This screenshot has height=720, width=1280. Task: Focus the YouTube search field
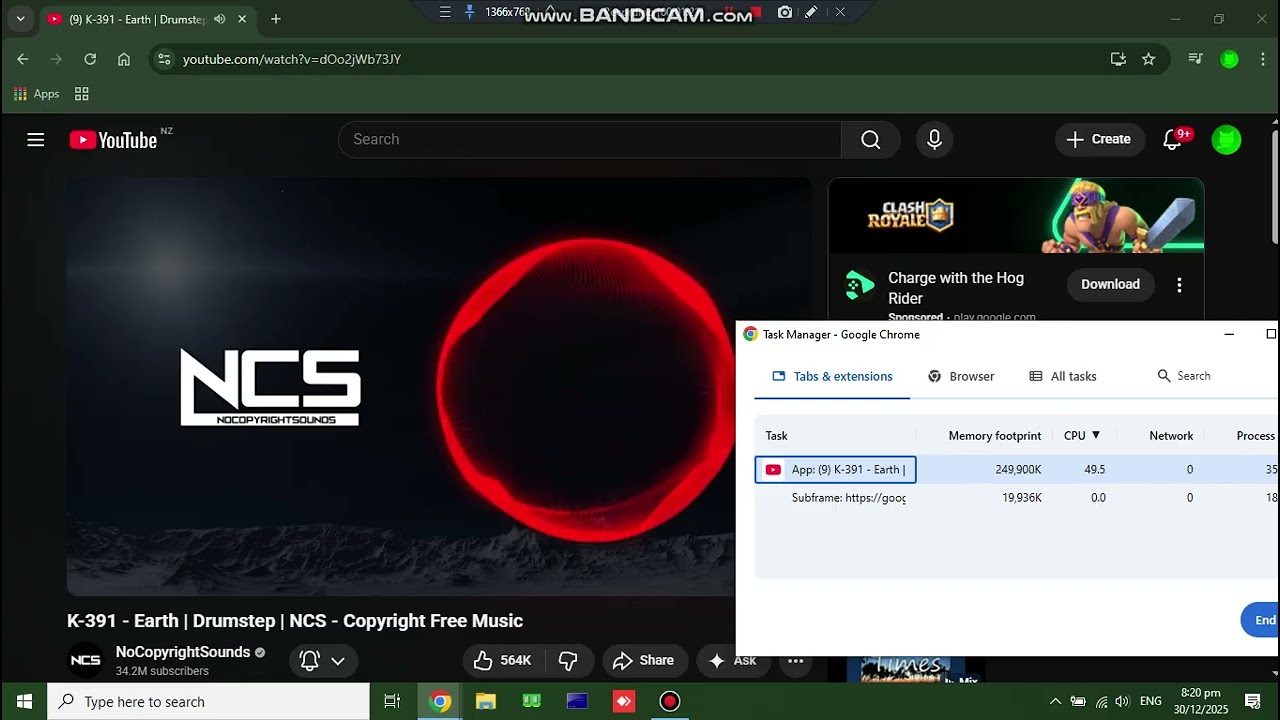tap(590, 140)
